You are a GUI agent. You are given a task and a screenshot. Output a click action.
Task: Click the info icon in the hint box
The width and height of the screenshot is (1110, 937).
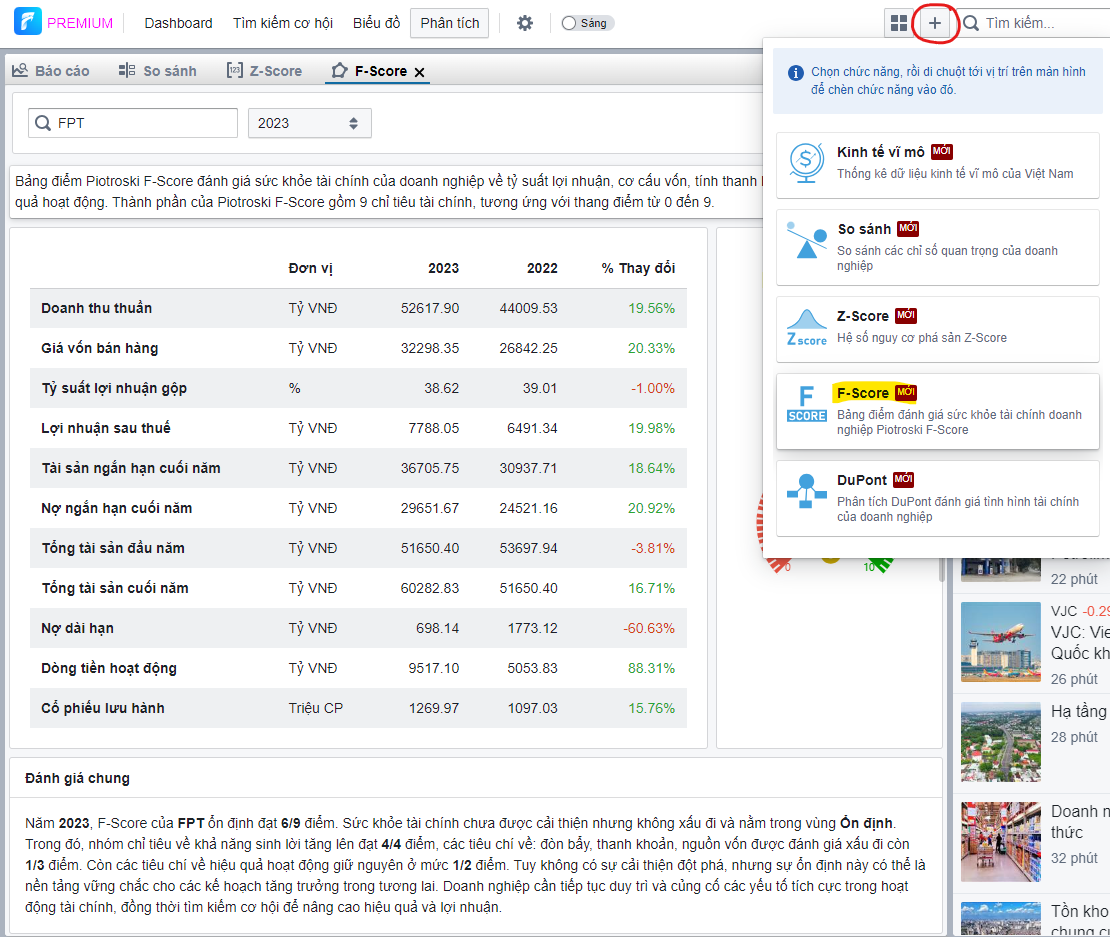796,72
